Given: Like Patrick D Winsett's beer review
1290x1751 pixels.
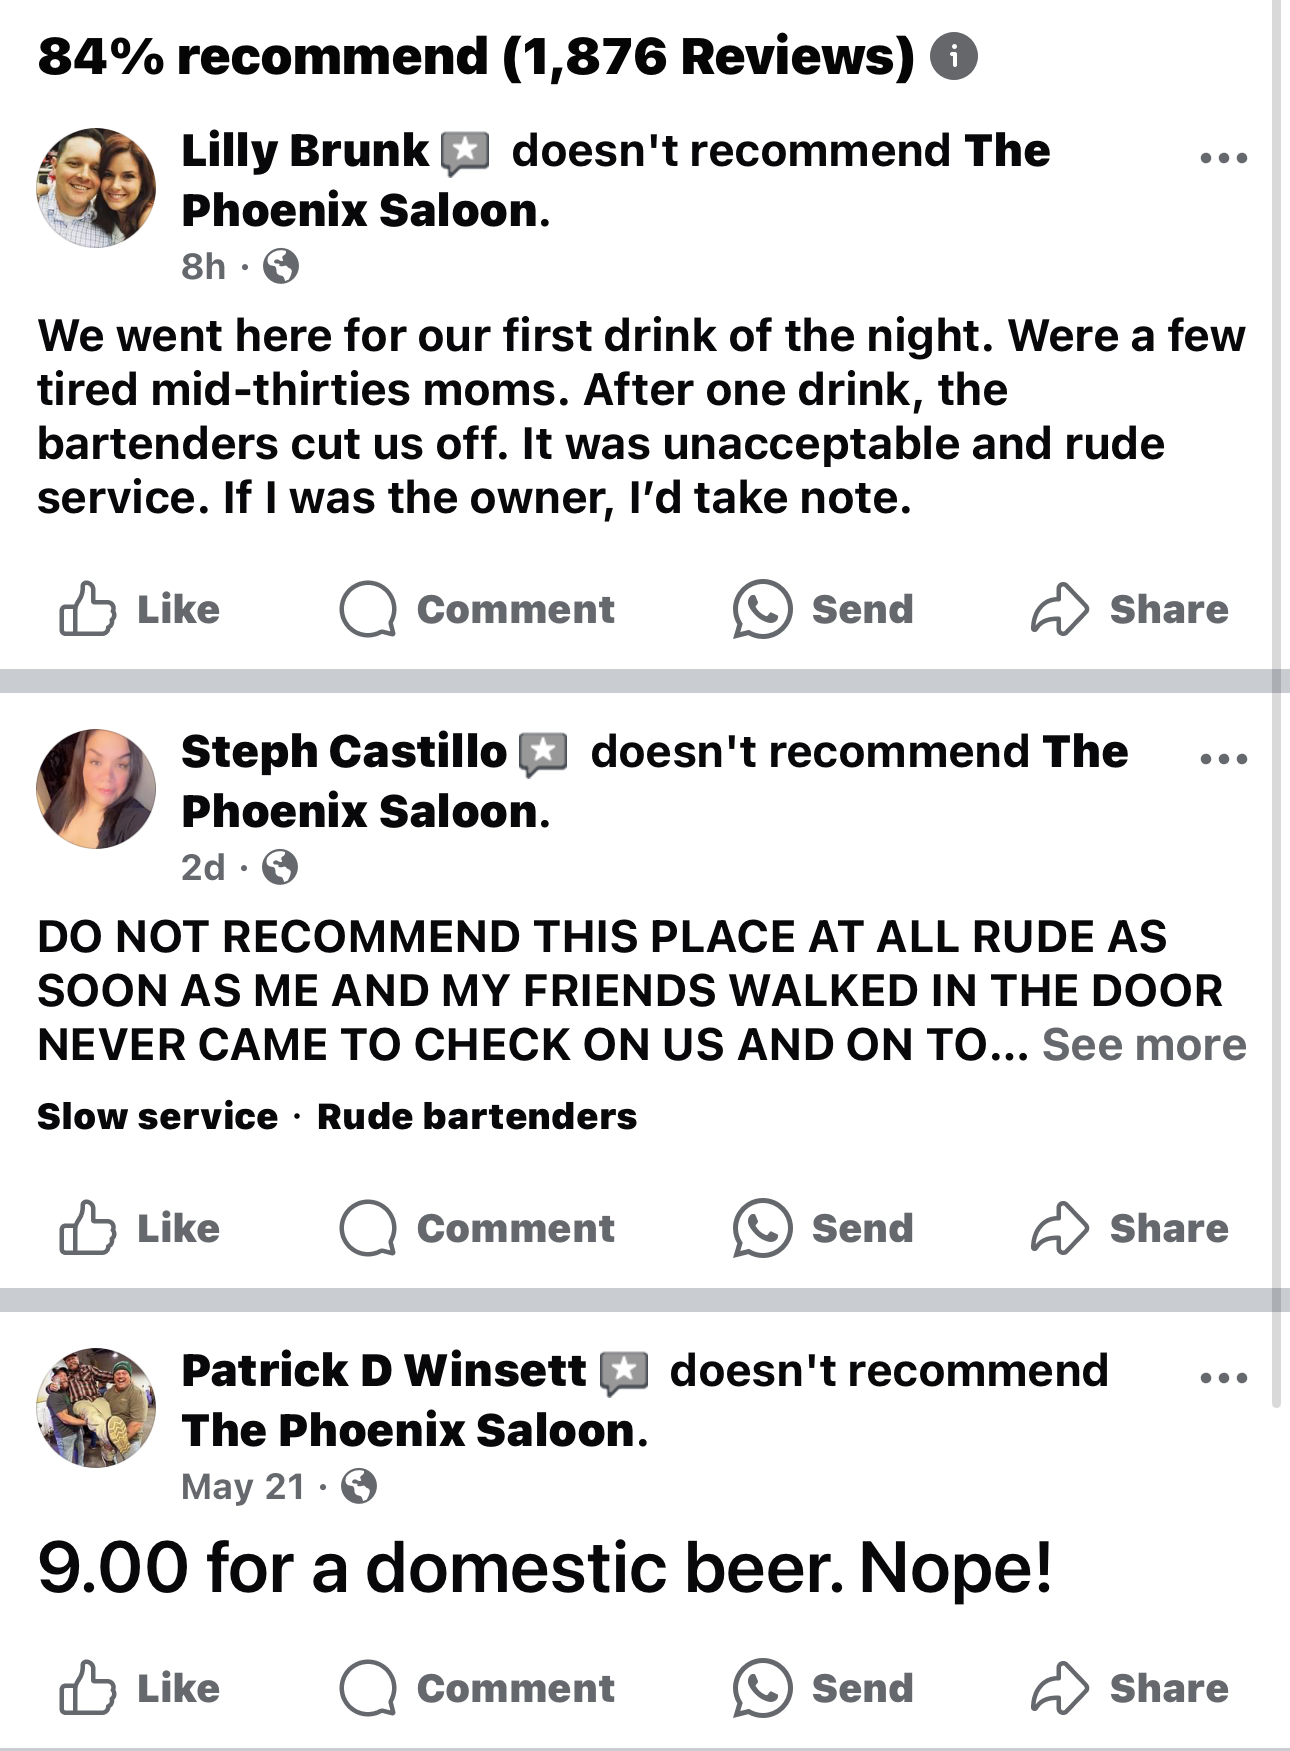Looking at the screenshot, I should click(x=140, y=1688).
